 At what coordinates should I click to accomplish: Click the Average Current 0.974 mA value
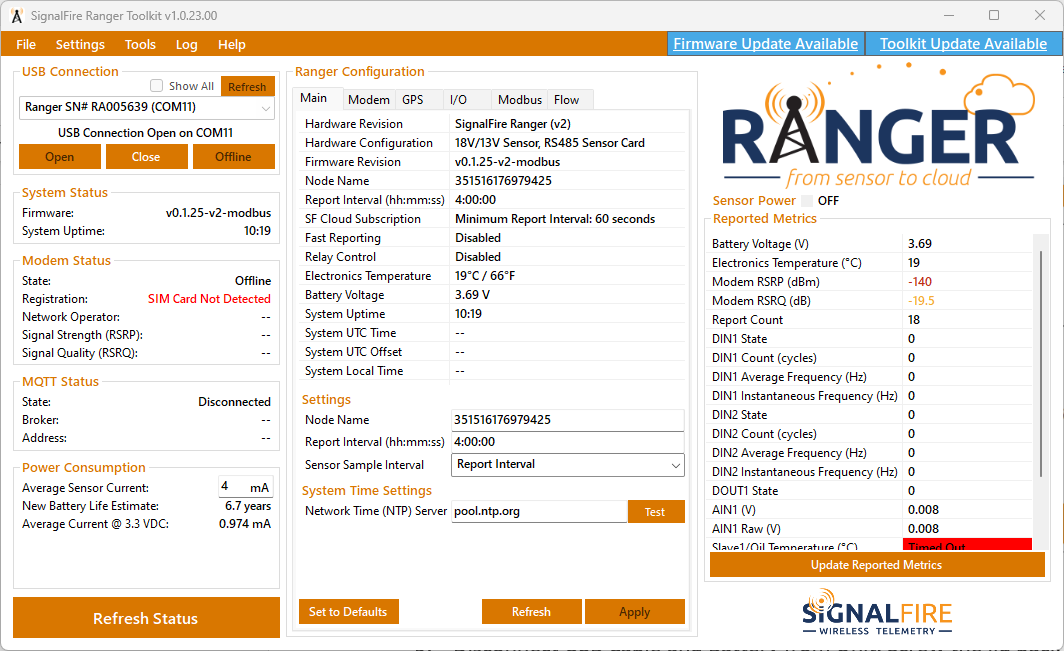(x=244, y=524)
